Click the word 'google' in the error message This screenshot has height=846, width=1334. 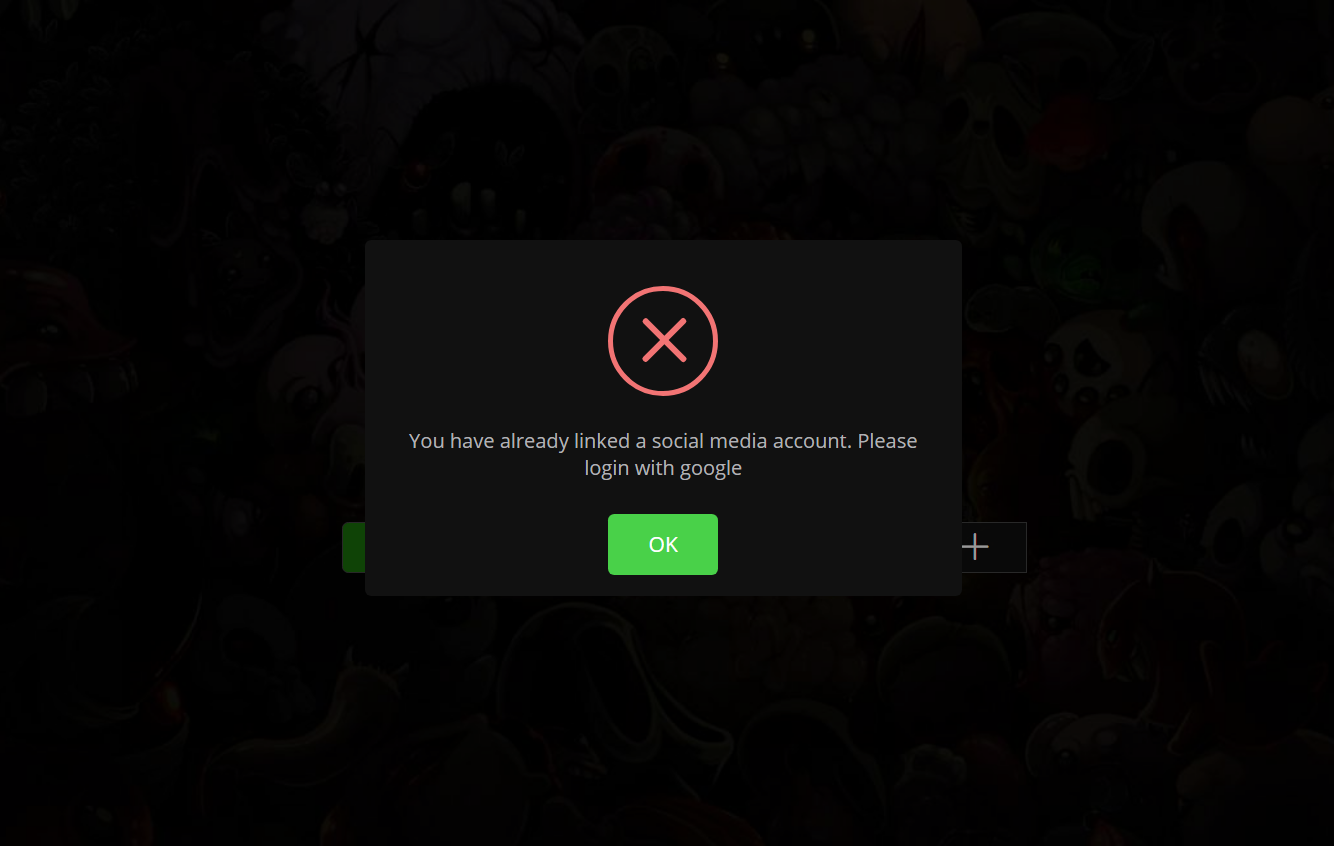pos(709,468)
